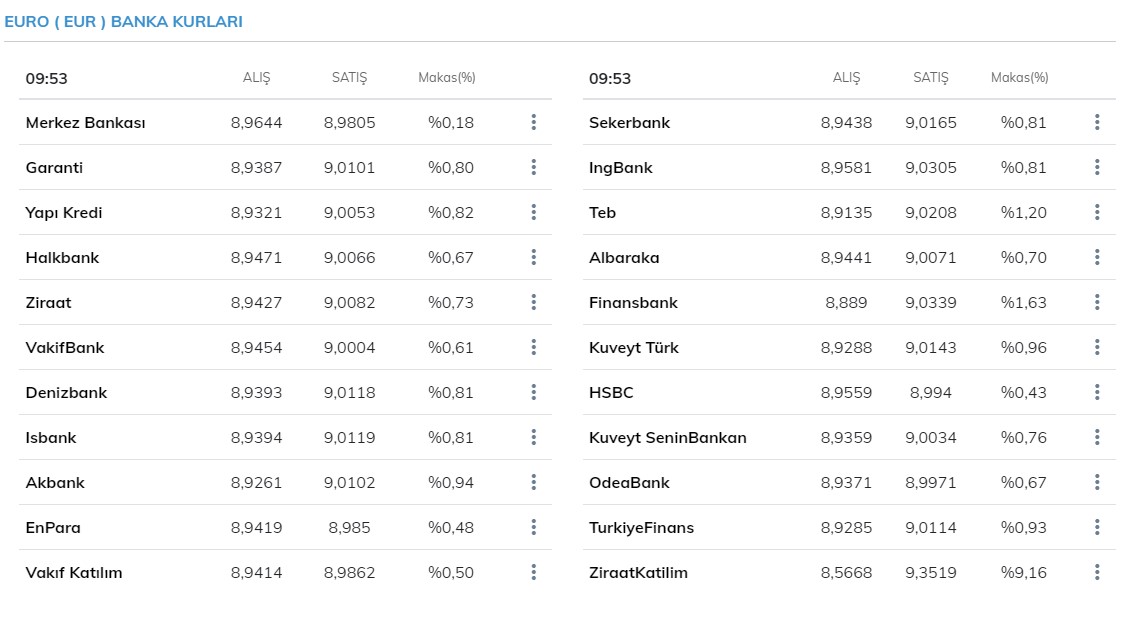
Task: Open three-dot menu for Garanti row
Action: tap(534, 167)
